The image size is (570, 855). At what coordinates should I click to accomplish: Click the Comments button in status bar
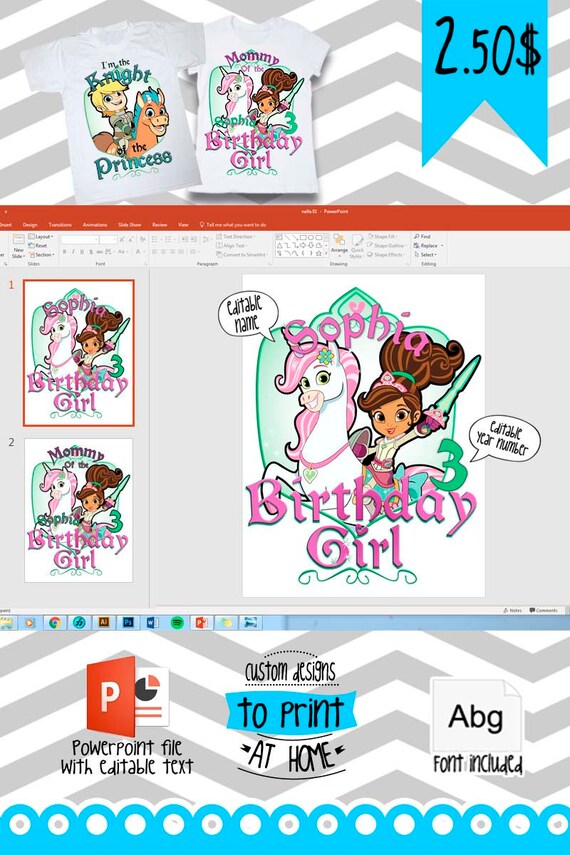coord(543,610)
